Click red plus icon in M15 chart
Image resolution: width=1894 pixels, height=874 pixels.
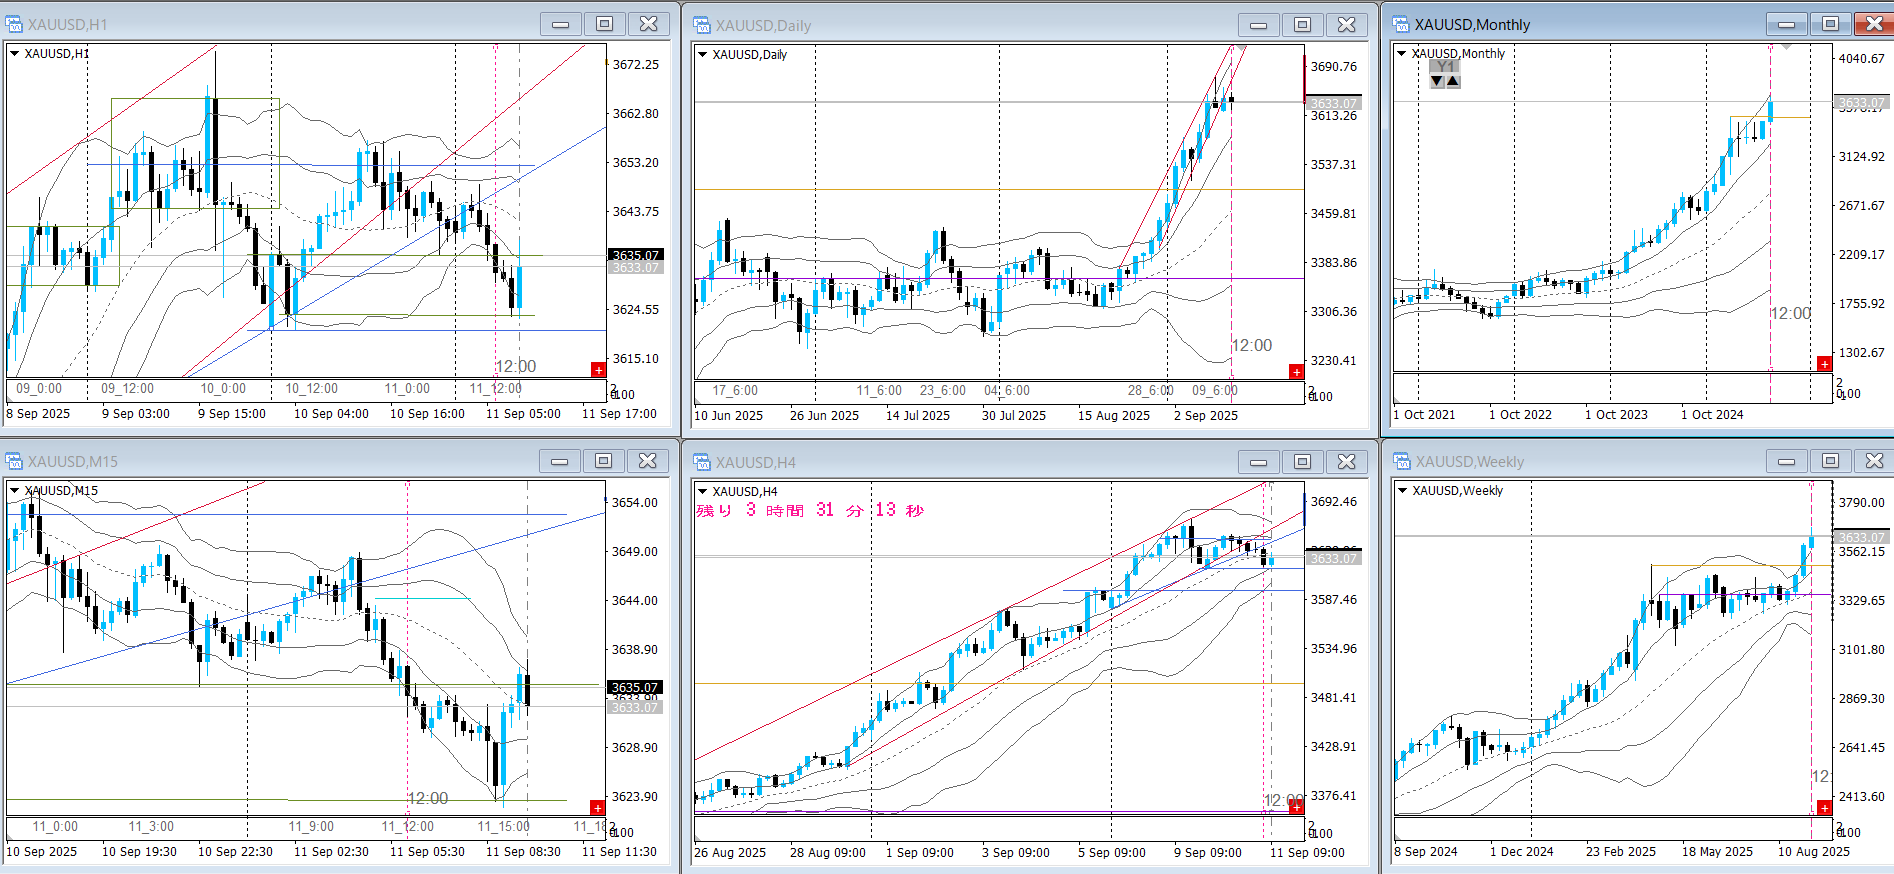point(597,807)
